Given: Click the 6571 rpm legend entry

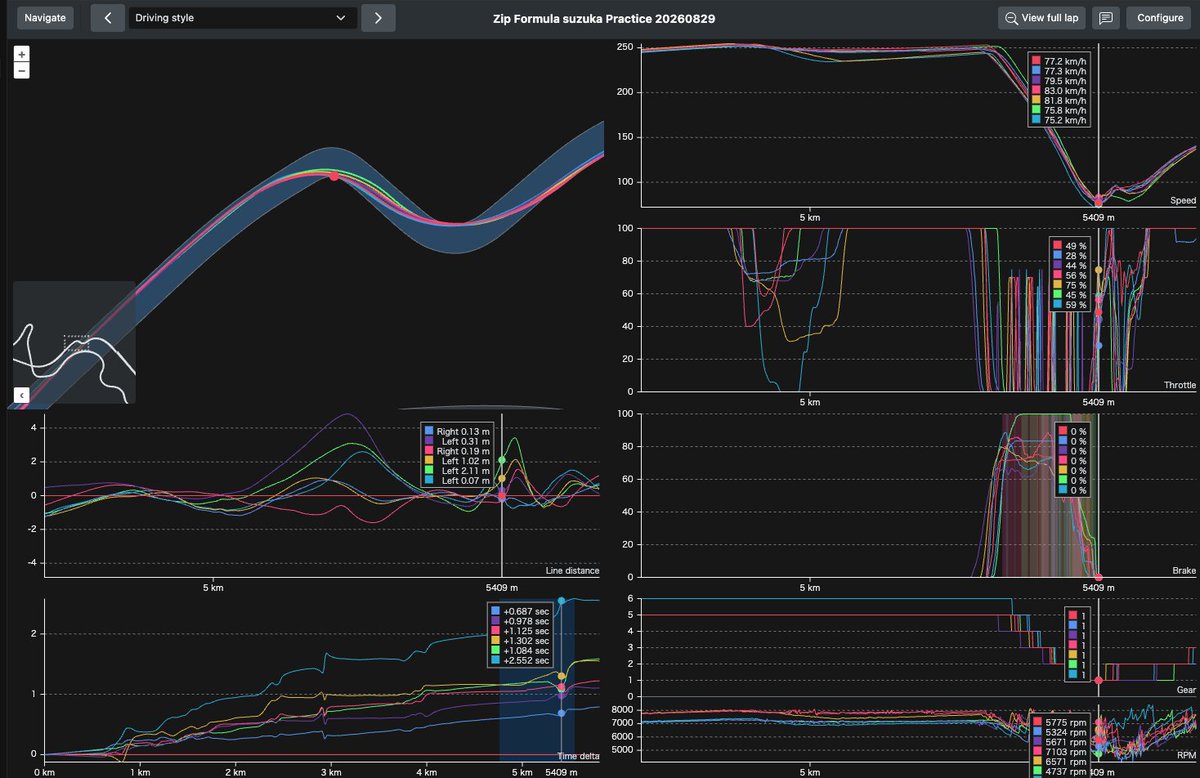Looking at the screenshot, I should (1062, 761).
